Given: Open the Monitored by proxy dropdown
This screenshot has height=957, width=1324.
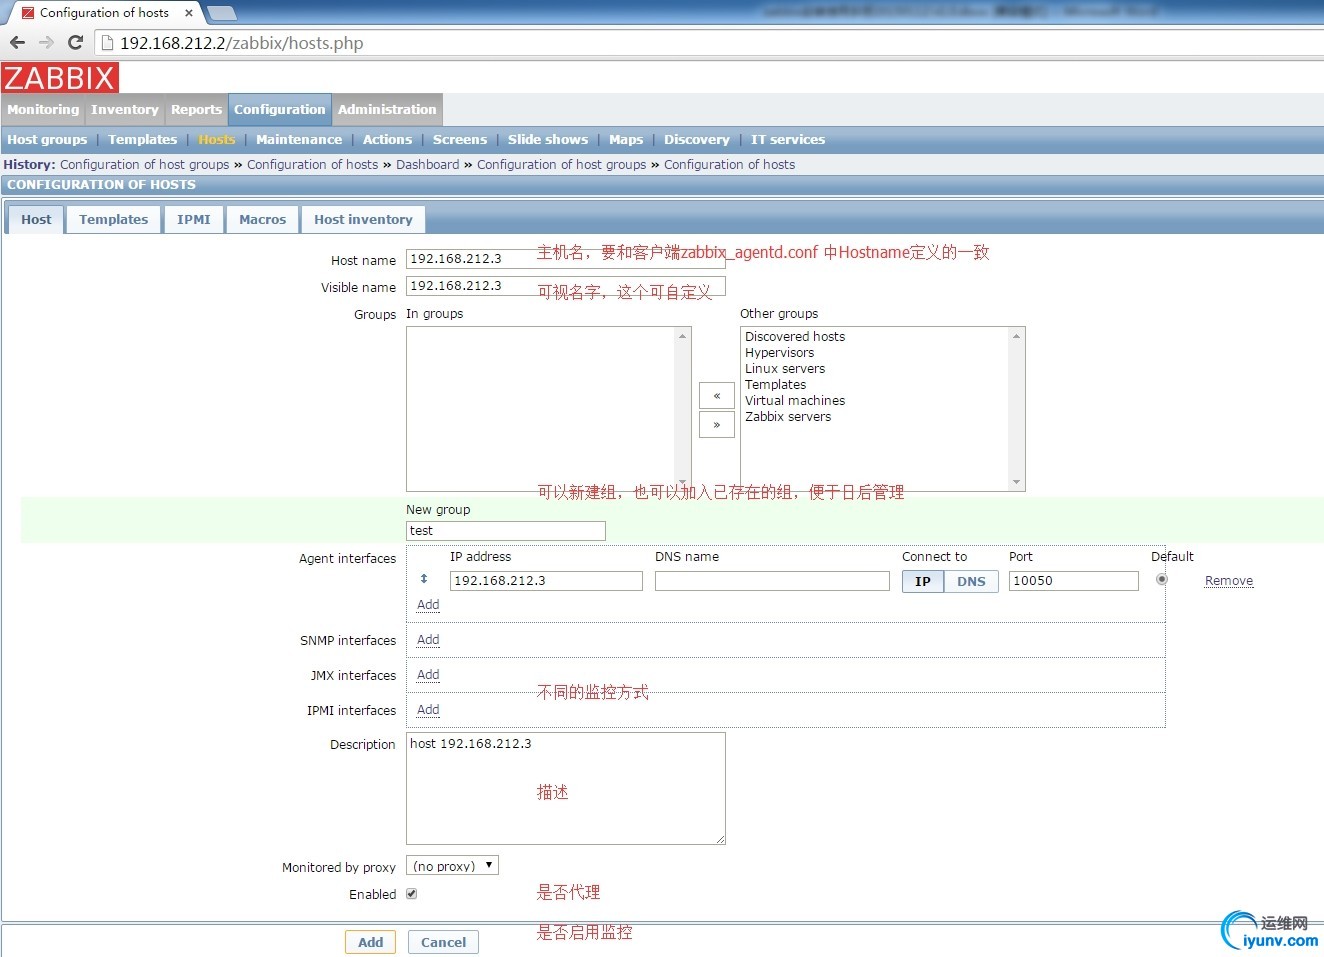Looking at the screenshot, I should click(452, 866).
